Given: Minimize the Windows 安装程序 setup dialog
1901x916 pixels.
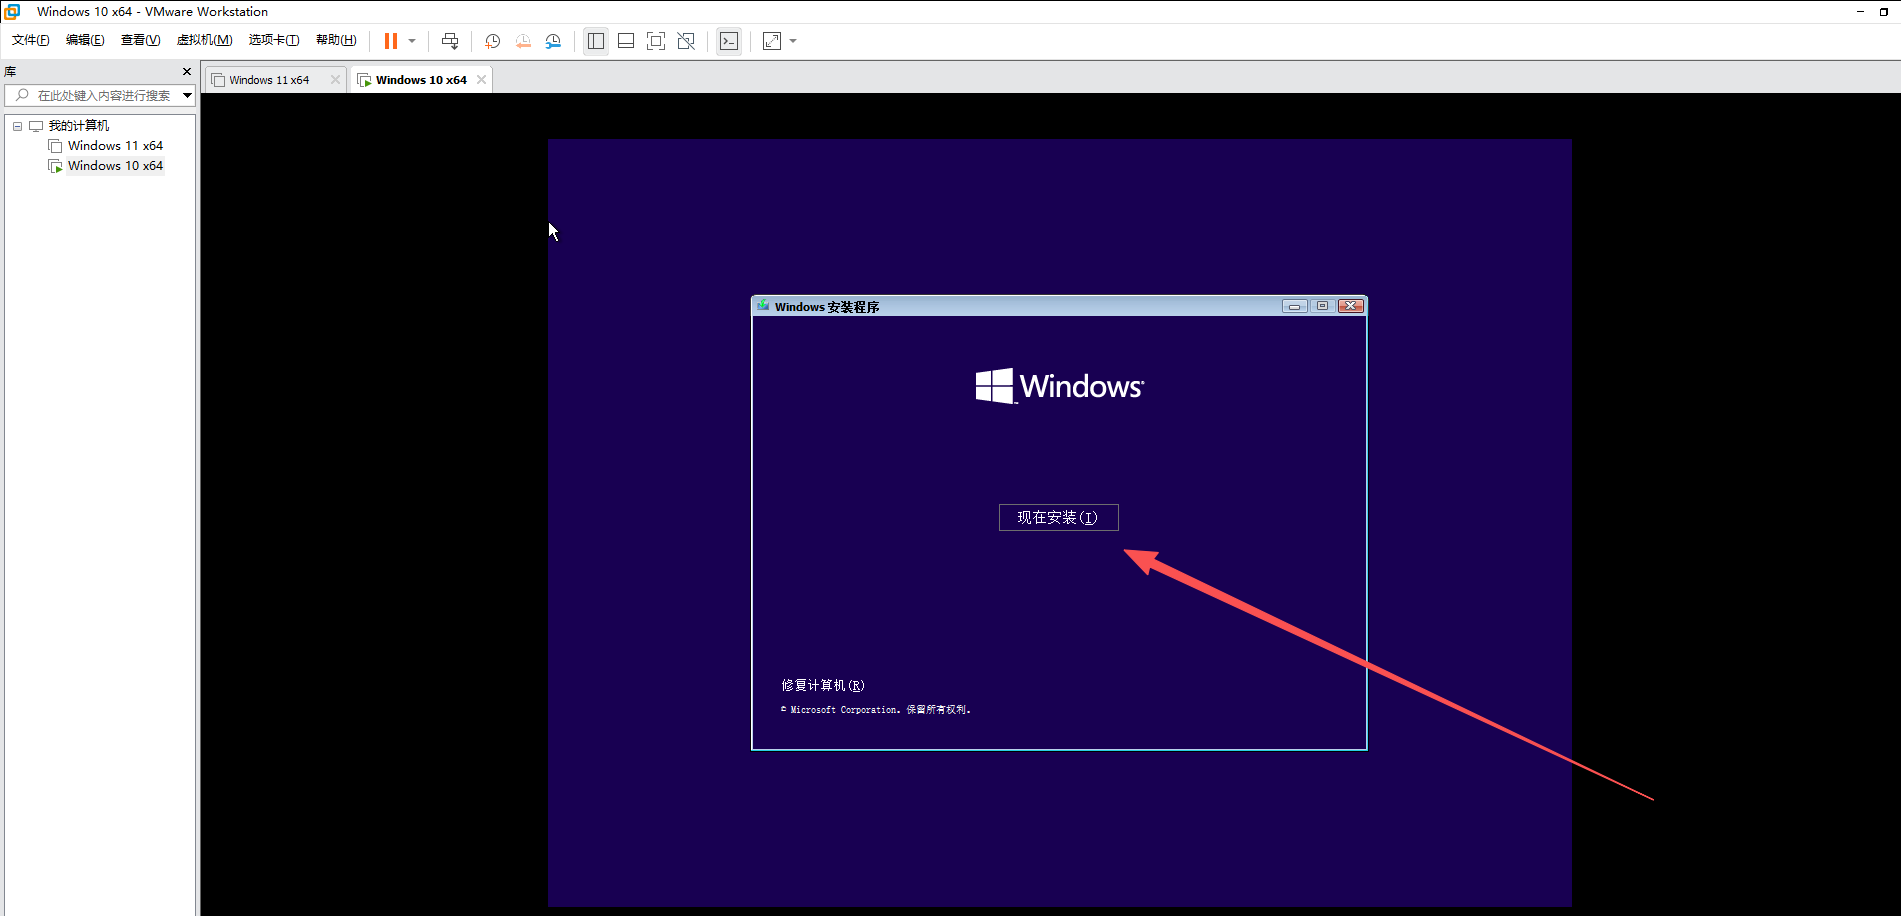Looking at the screenshot, I should [1294, 306].
